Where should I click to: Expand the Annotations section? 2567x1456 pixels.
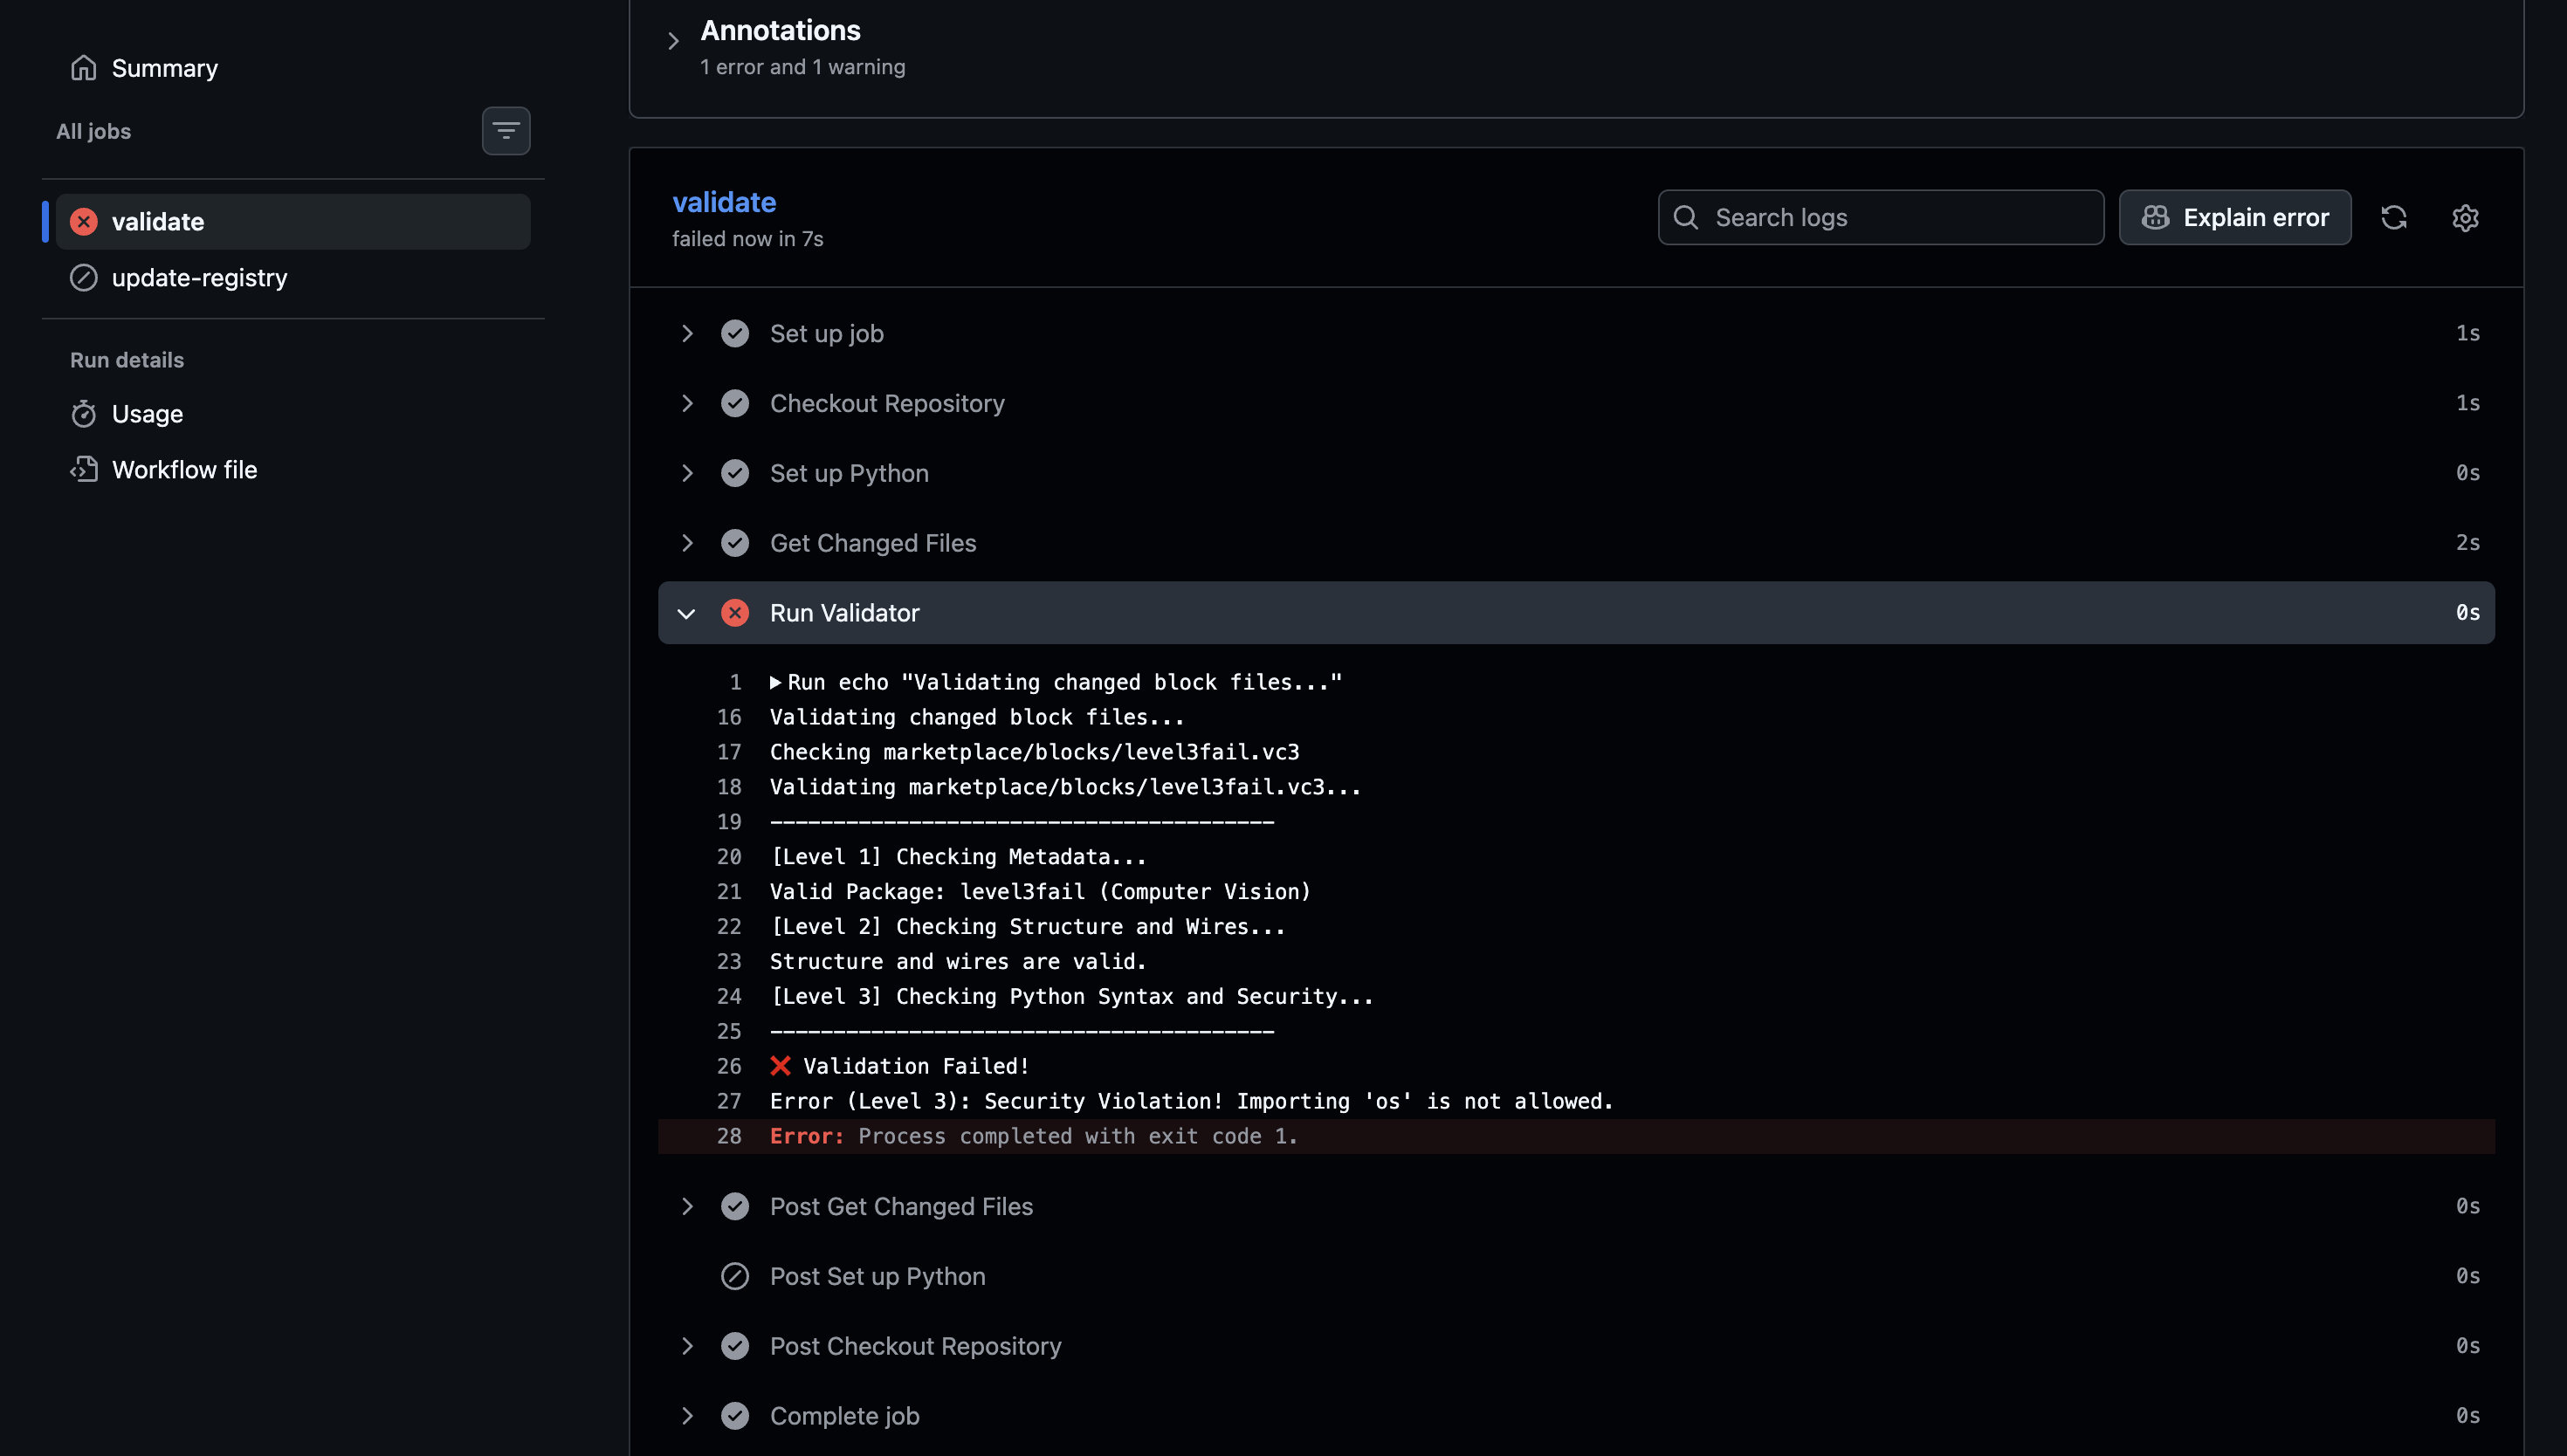pyautogui.click(x=673, y=41)
